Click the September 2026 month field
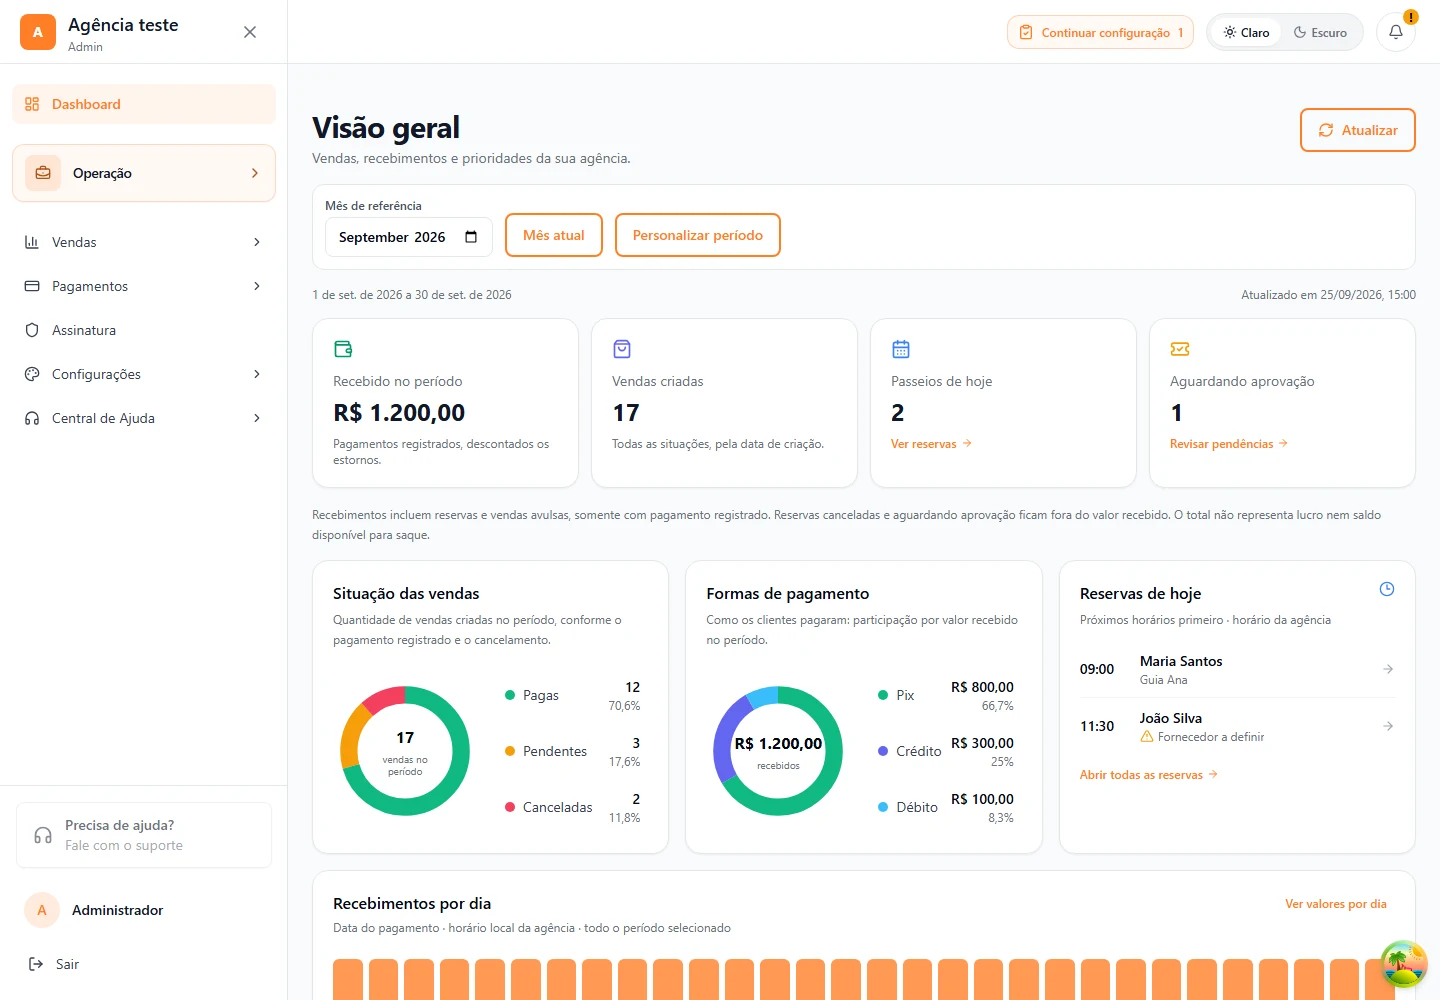Viewport: 1440px width, 1000px height. 409,237
